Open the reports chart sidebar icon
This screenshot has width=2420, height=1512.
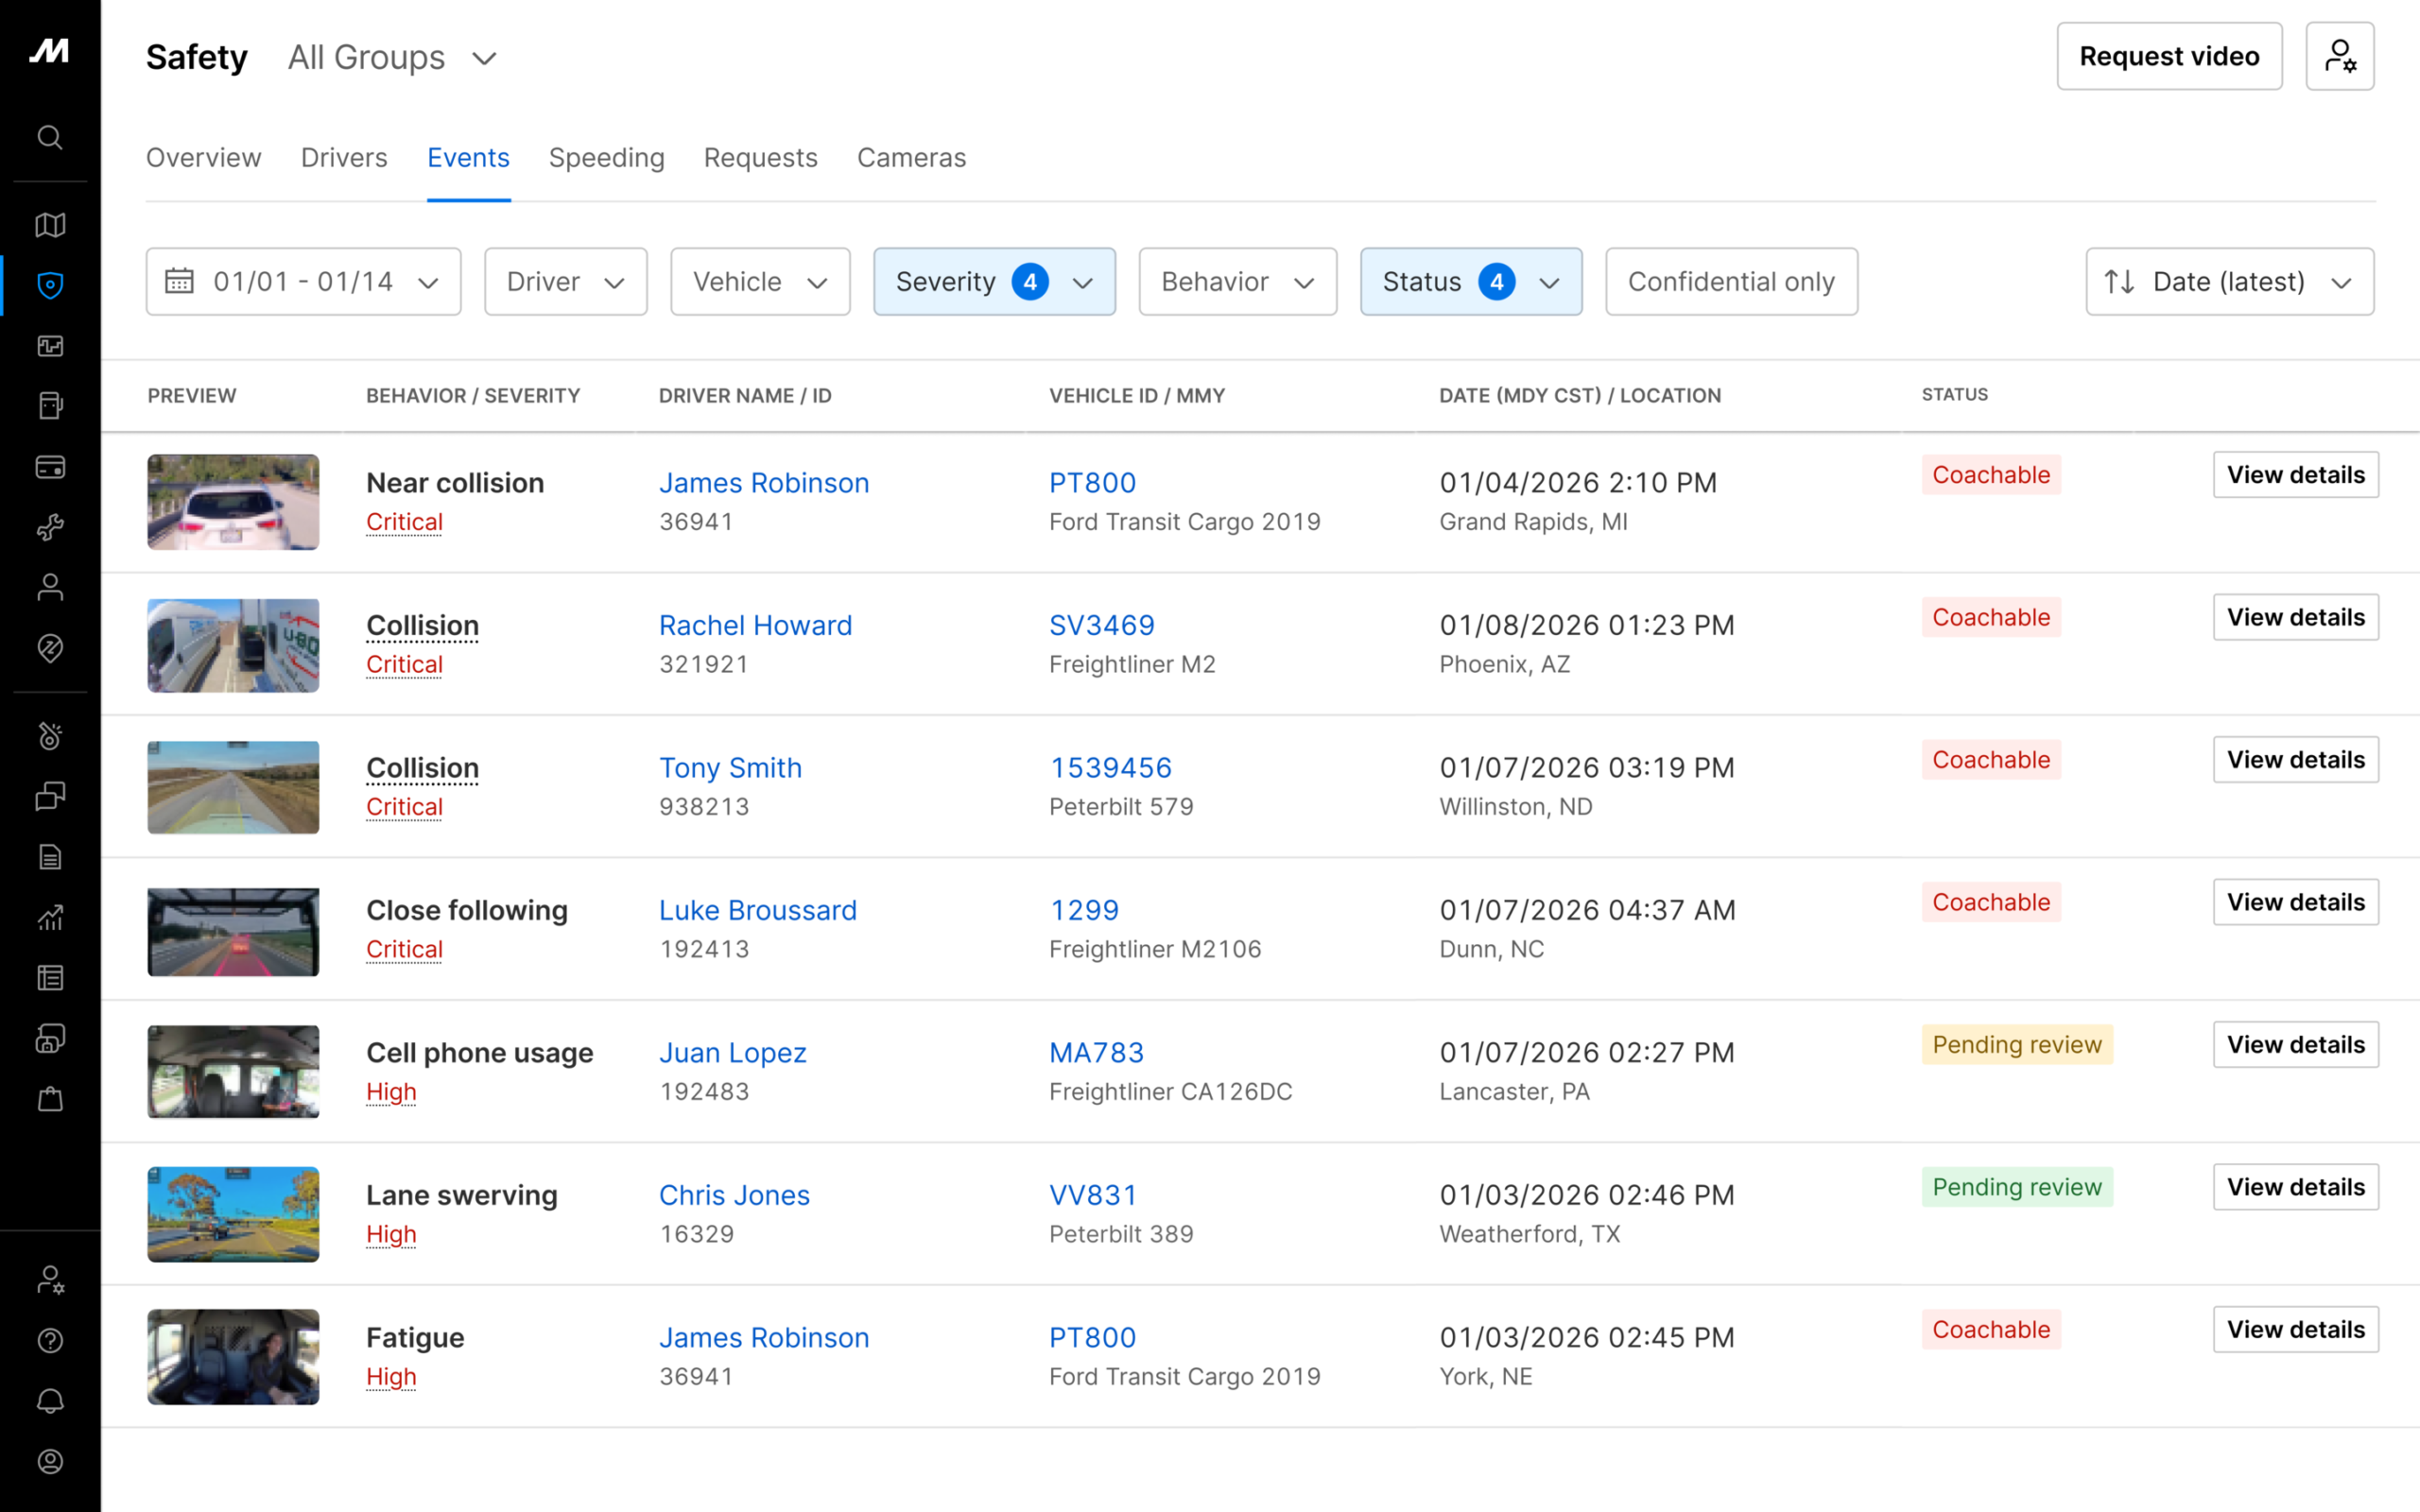tap(50, 917)
